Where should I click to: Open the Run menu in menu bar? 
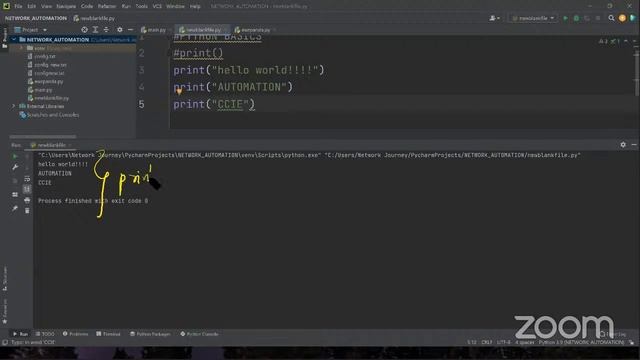coord(126,6)
